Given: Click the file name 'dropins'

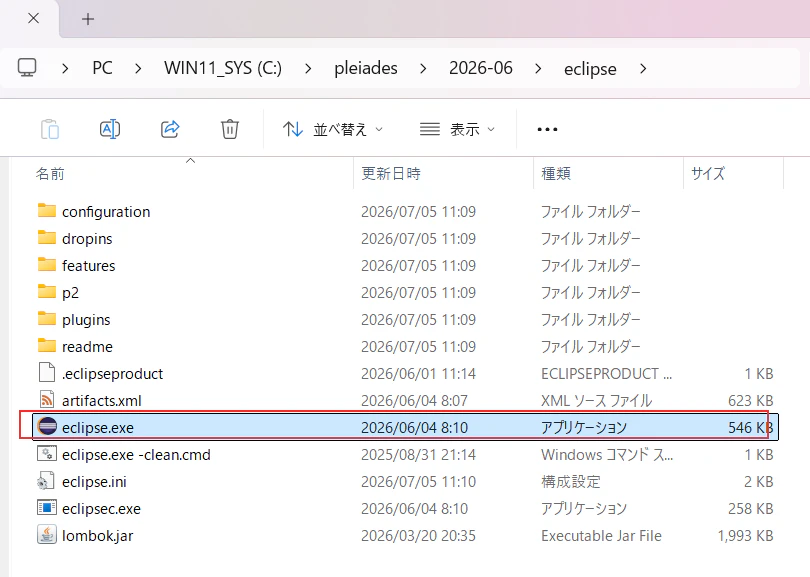Looking at the screenshot, I should point(87,239).
